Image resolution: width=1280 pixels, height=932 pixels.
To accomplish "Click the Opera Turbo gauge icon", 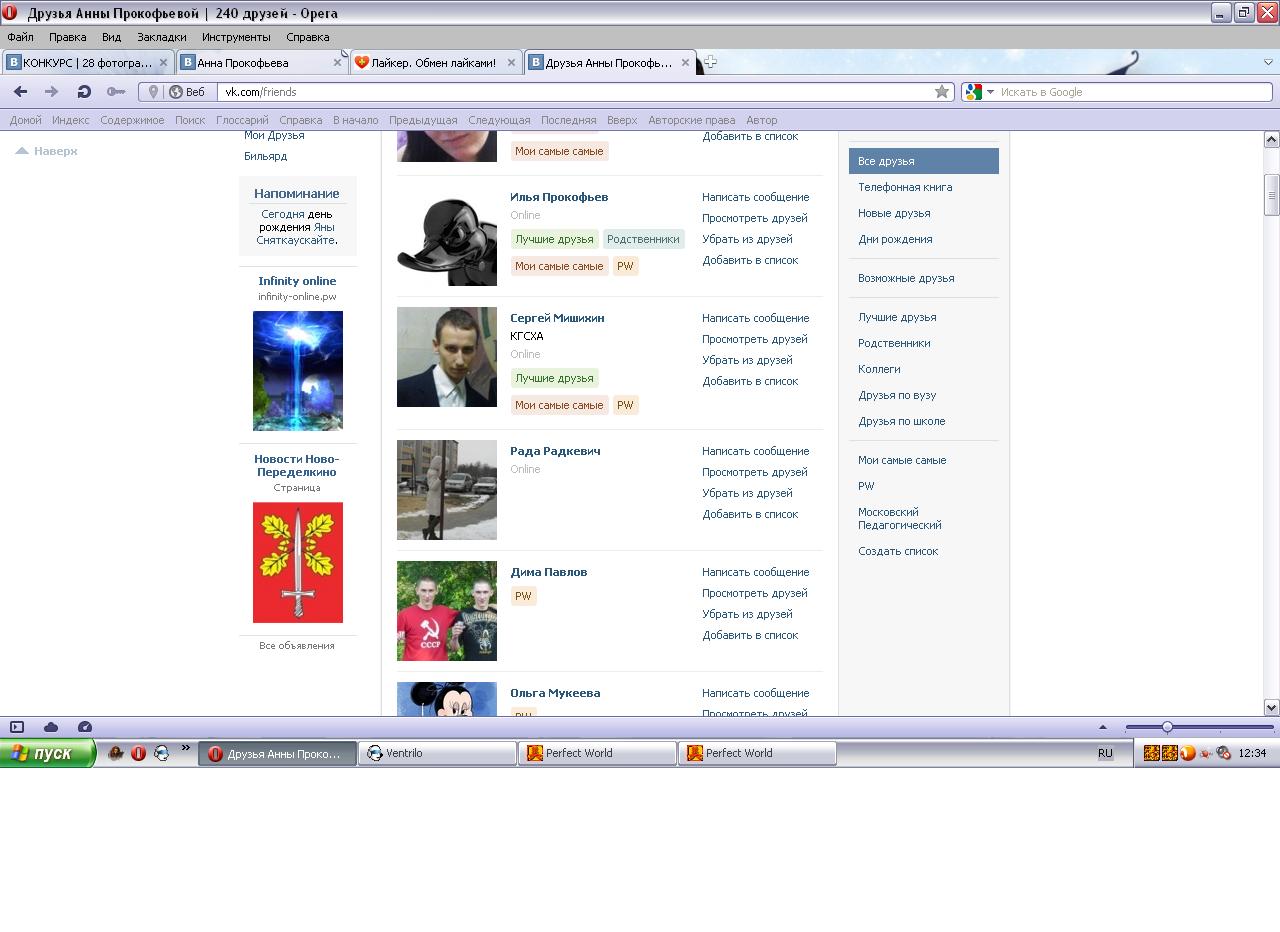I will click(x=85, y=727).
